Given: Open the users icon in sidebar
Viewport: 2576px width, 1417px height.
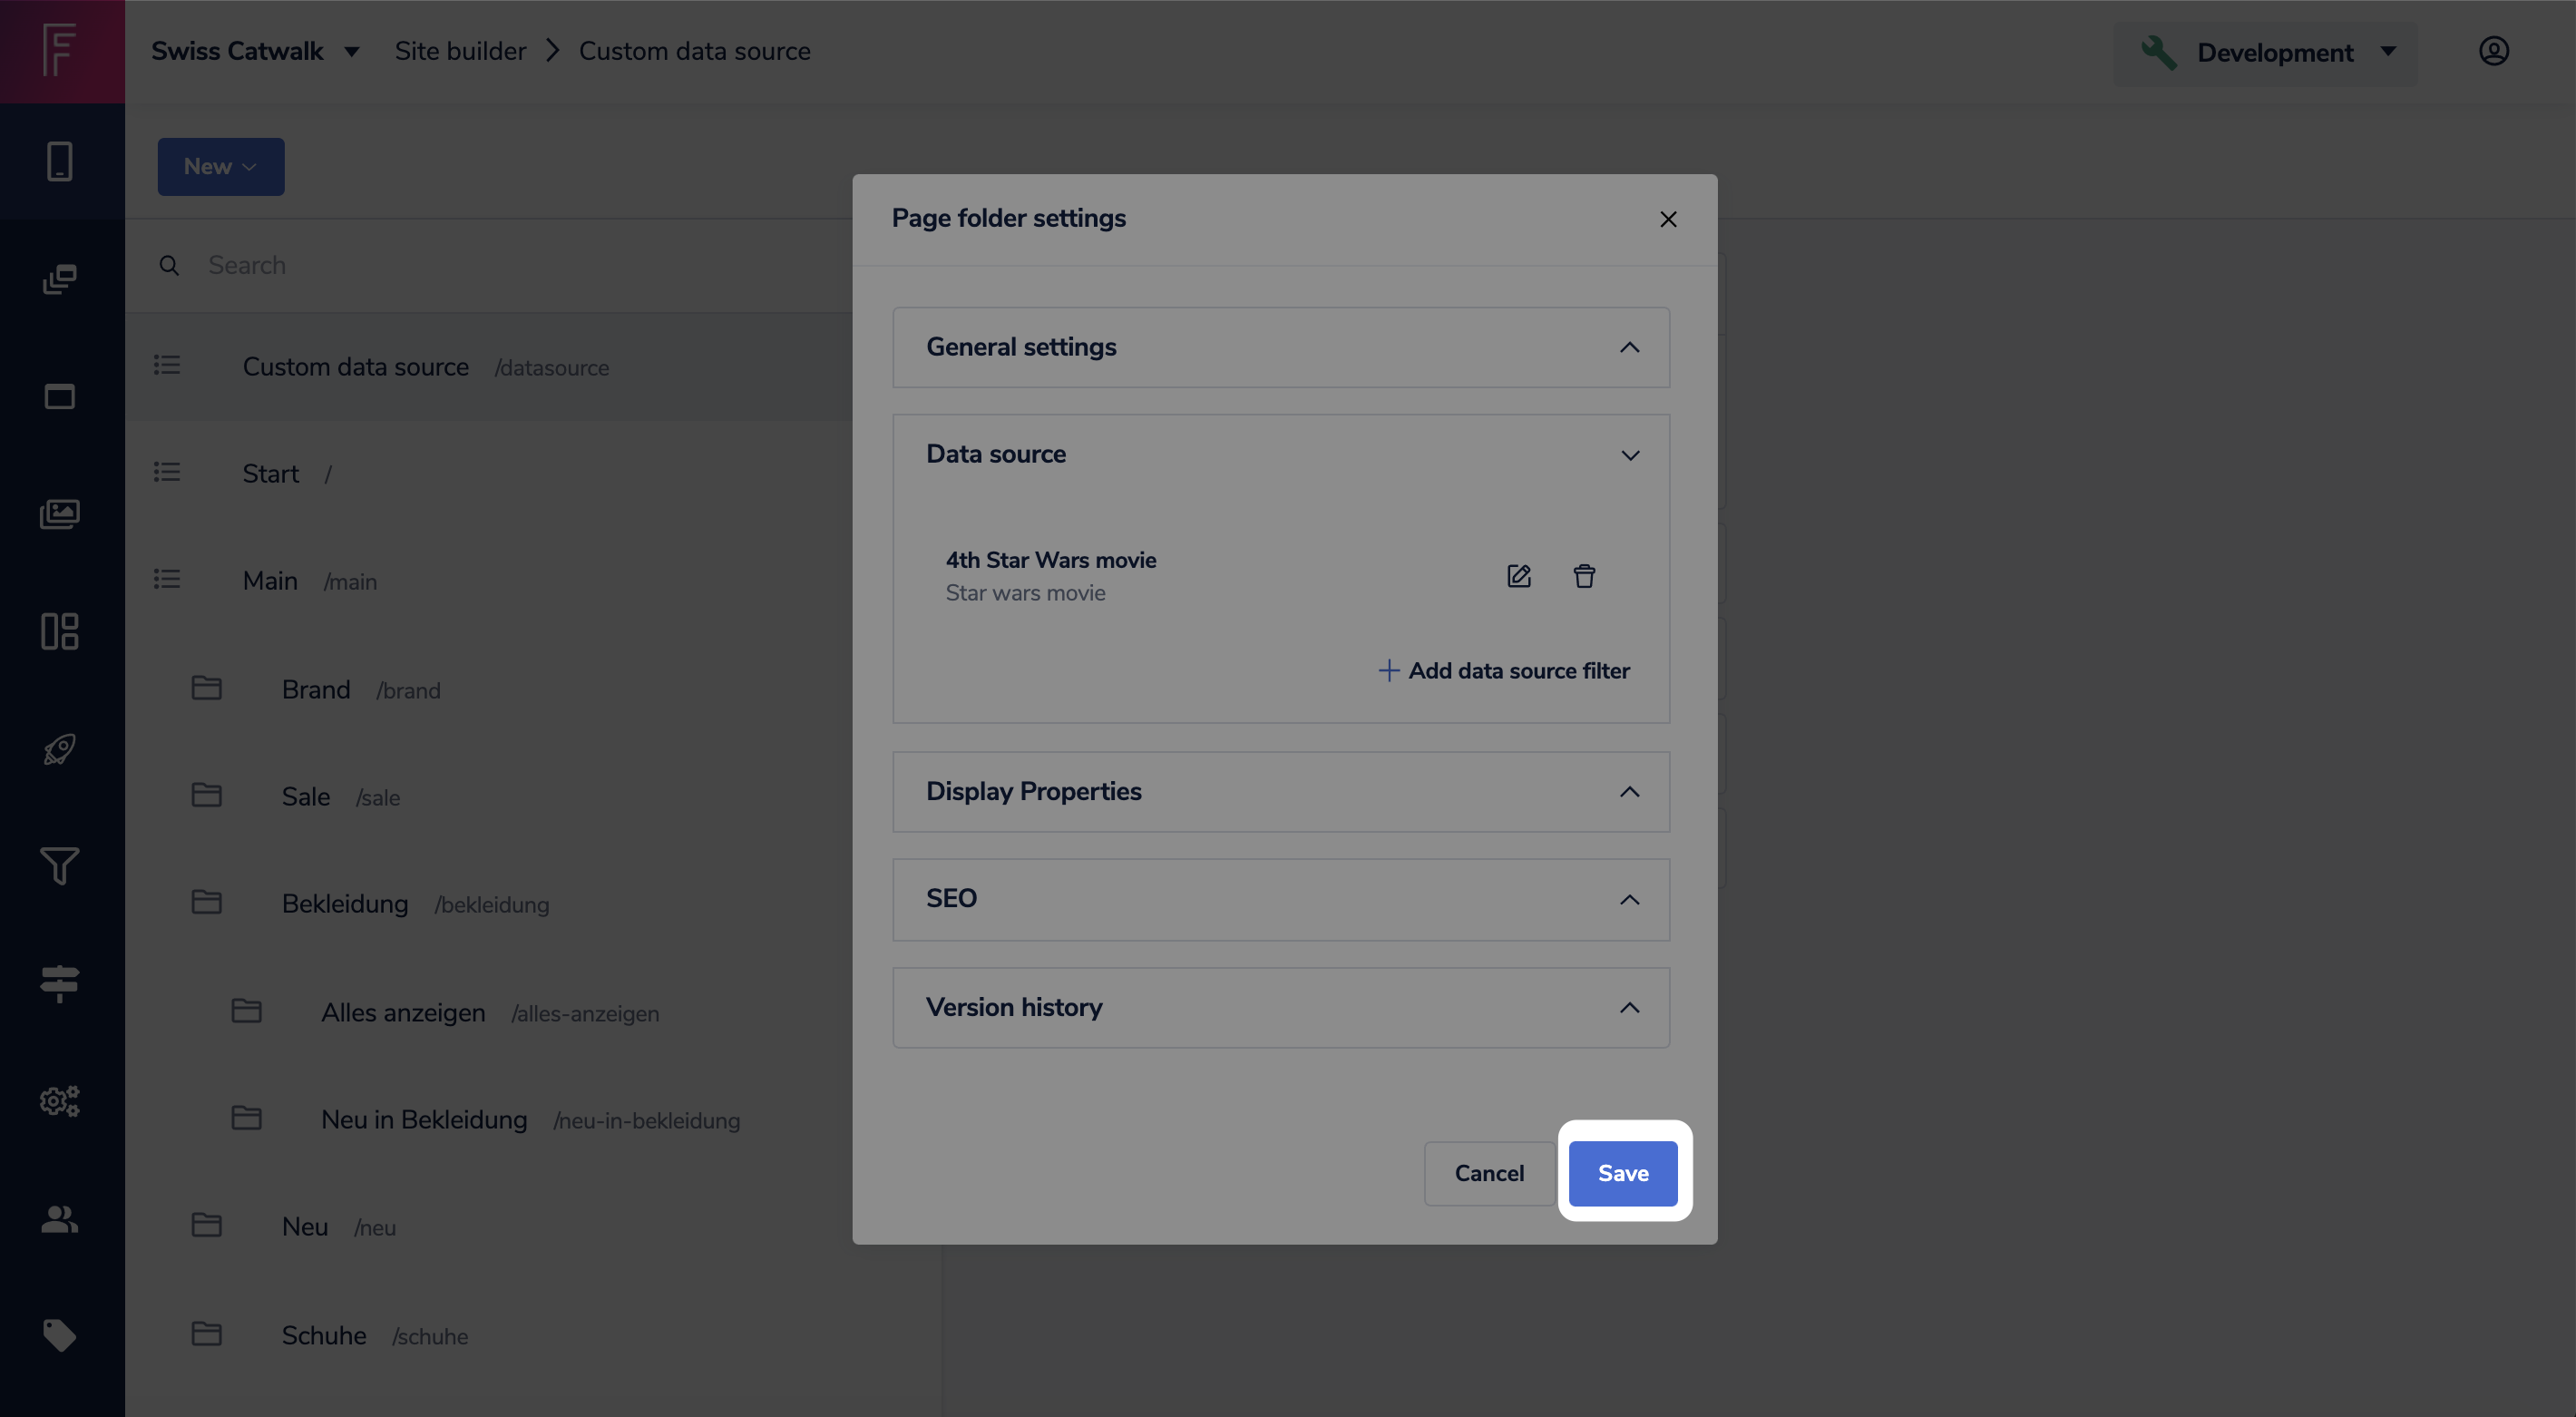Looking at the screenshot, I should point(60,1218).
